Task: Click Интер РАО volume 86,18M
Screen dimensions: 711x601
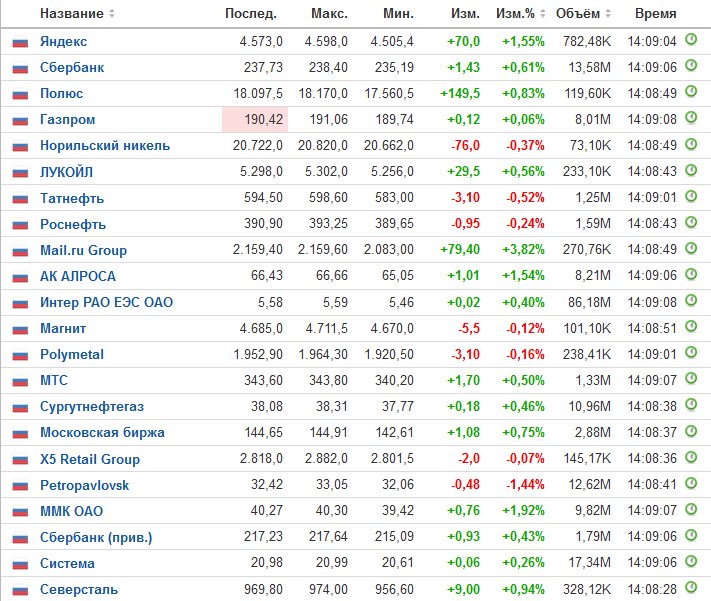Action: coord(589,302)
